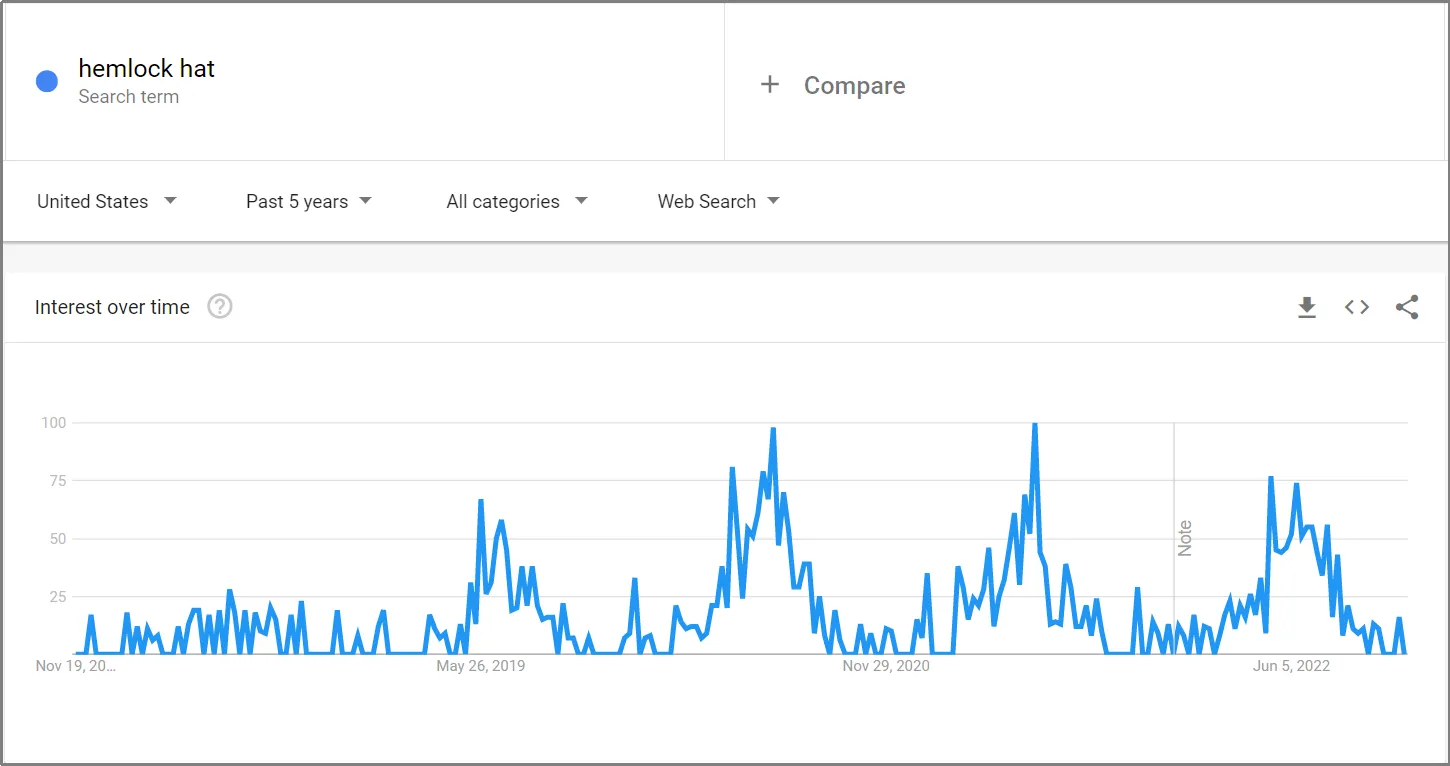Open the embed code option
Screen dimensions: 1450x766
click(1357, 307)
